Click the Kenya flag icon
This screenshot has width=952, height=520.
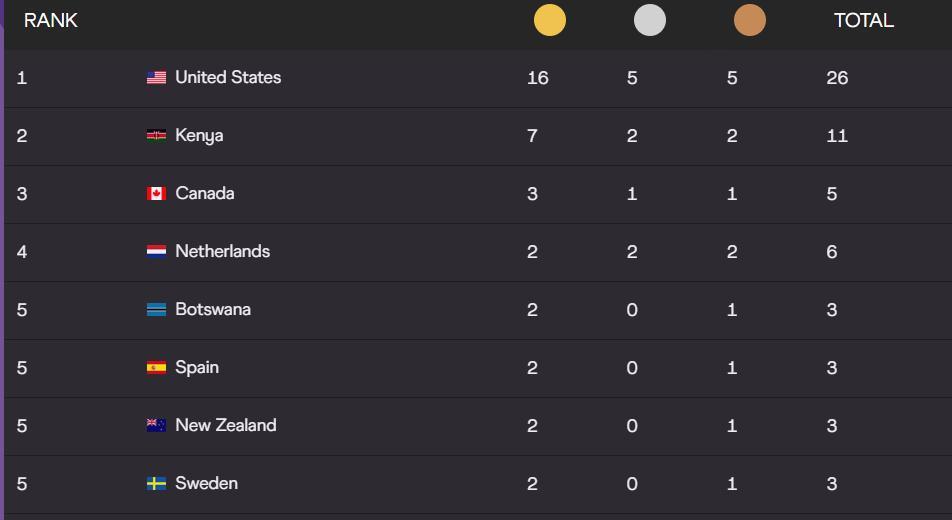[x=156, y=136]
